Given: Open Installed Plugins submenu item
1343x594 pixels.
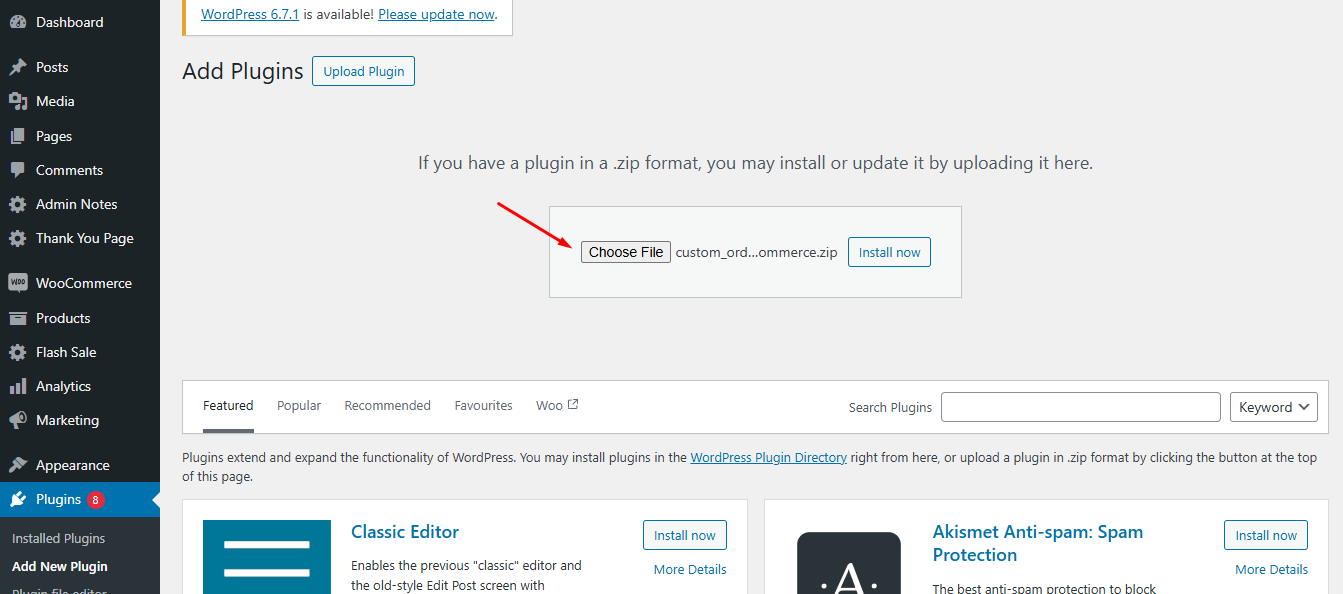Looking at the screenshot, I should (x=58, y=538).
